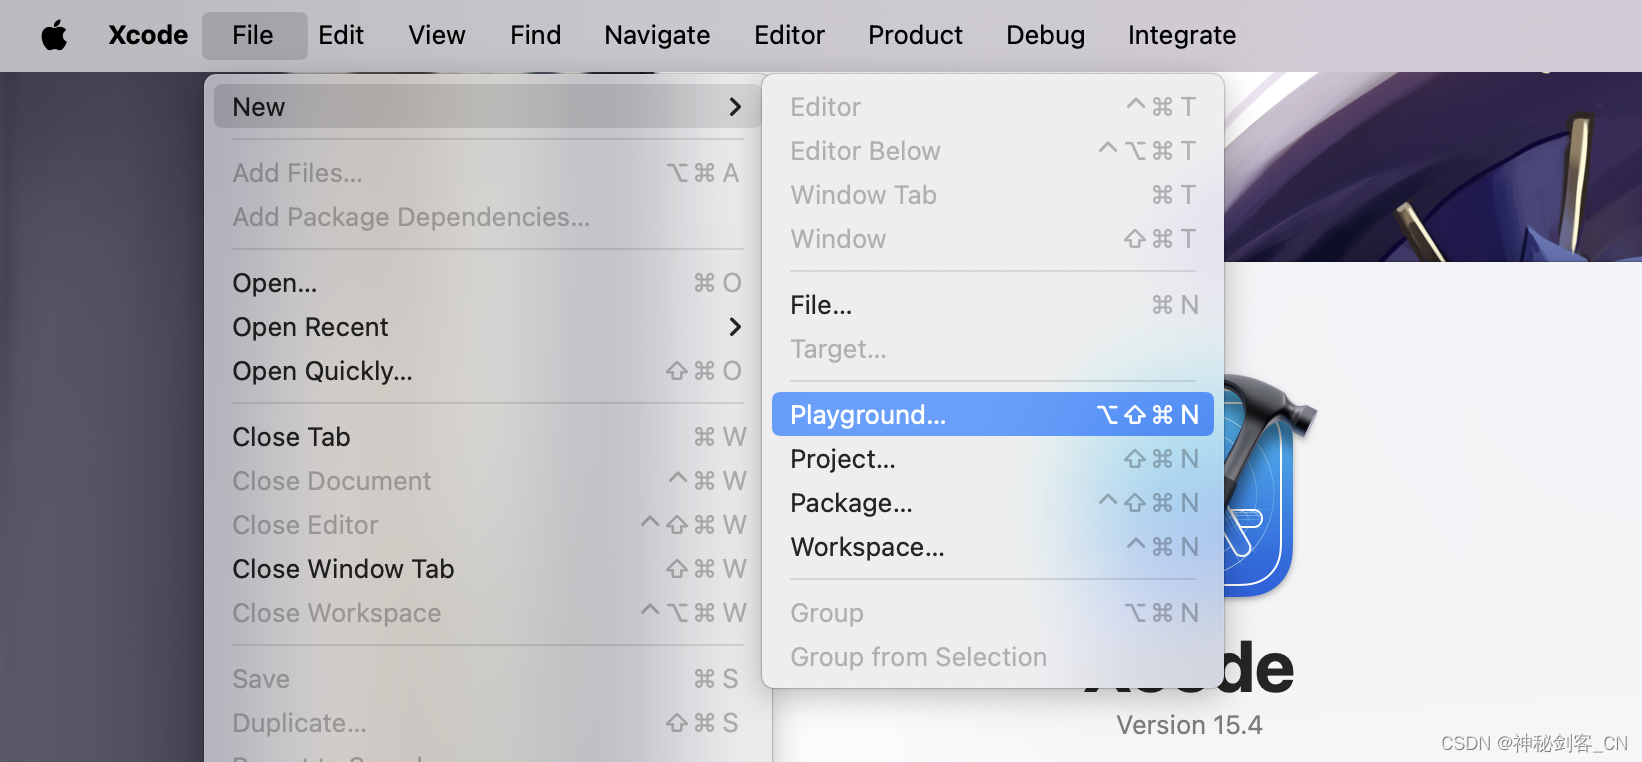The height and width of the screenshot is (762, 1642).
Task: Click the Add Files... menu item
Action: pos(488,173)
